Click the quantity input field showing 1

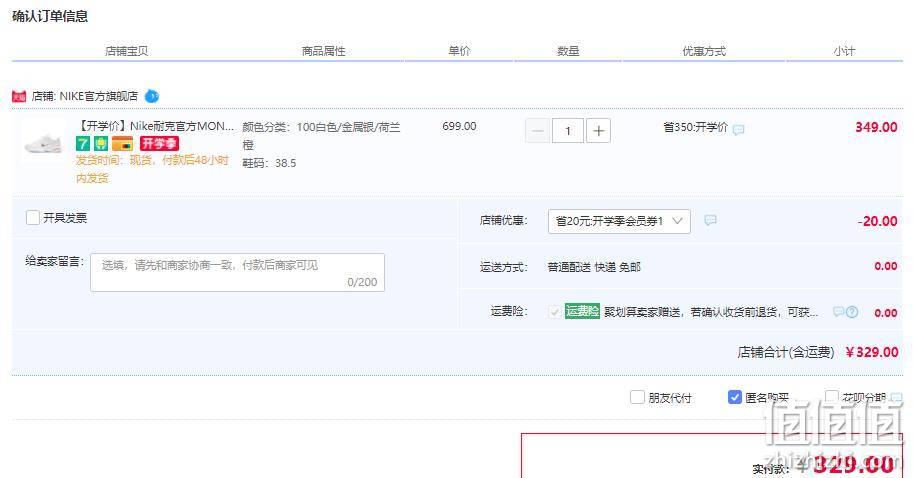[568, 131]
